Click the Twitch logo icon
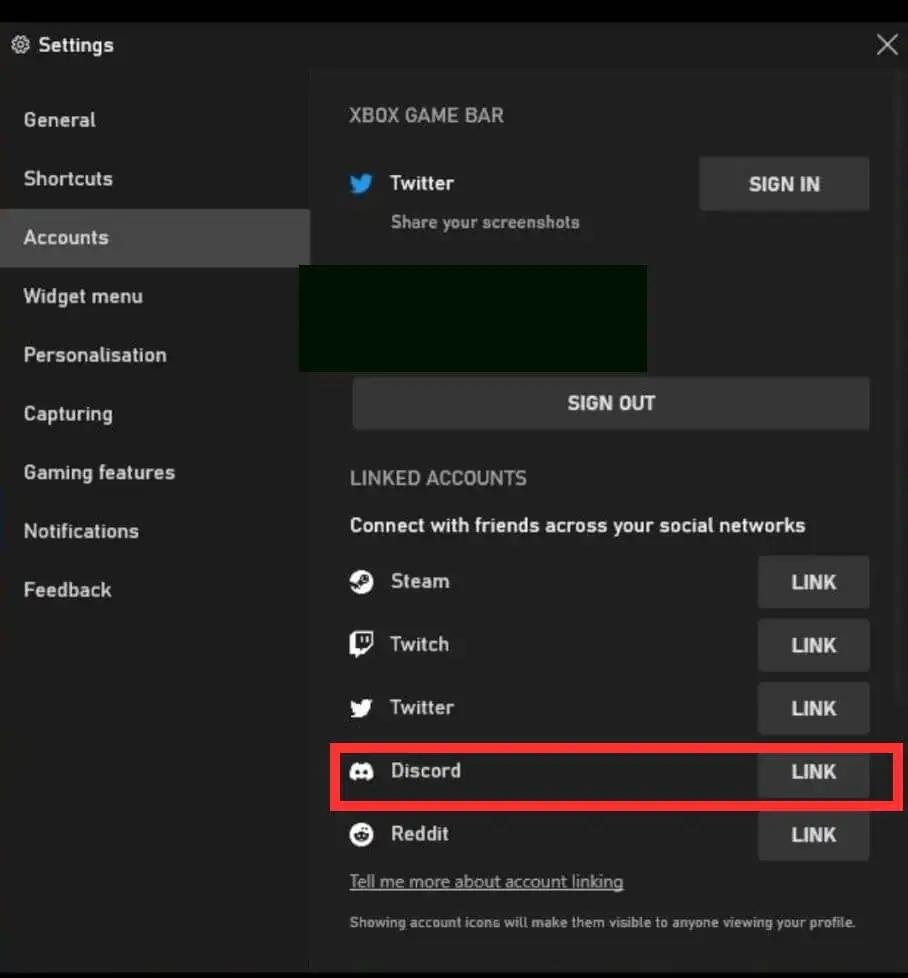The image size is (908, 978). coord(361,644)
